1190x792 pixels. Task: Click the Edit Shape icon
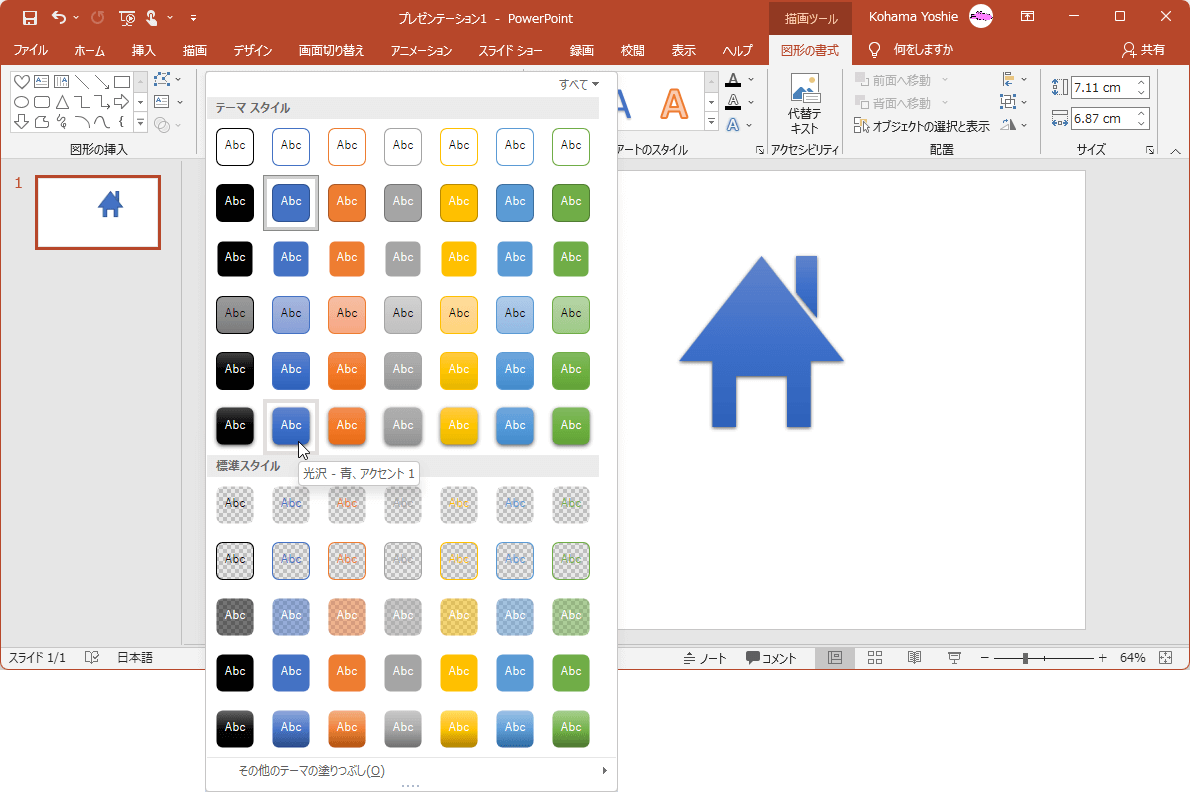coord(162,80)
